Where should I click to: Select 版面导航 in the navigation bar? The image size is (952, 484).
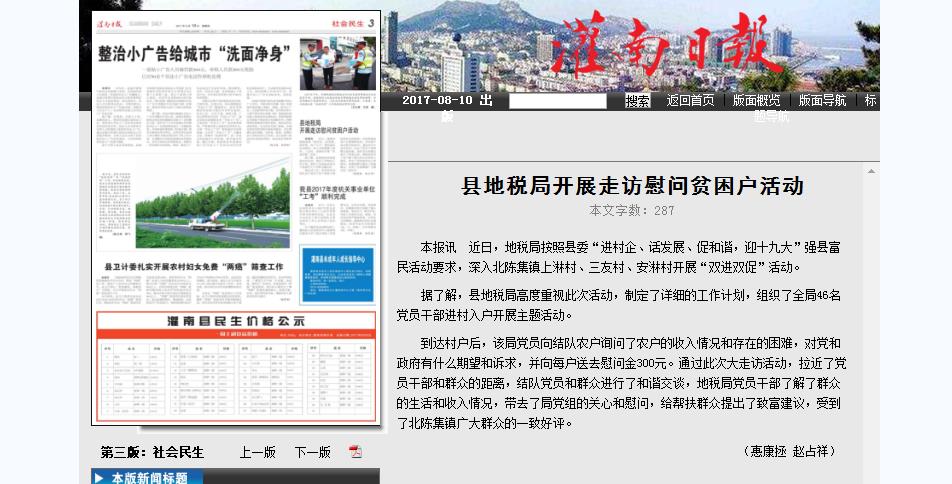822,101
